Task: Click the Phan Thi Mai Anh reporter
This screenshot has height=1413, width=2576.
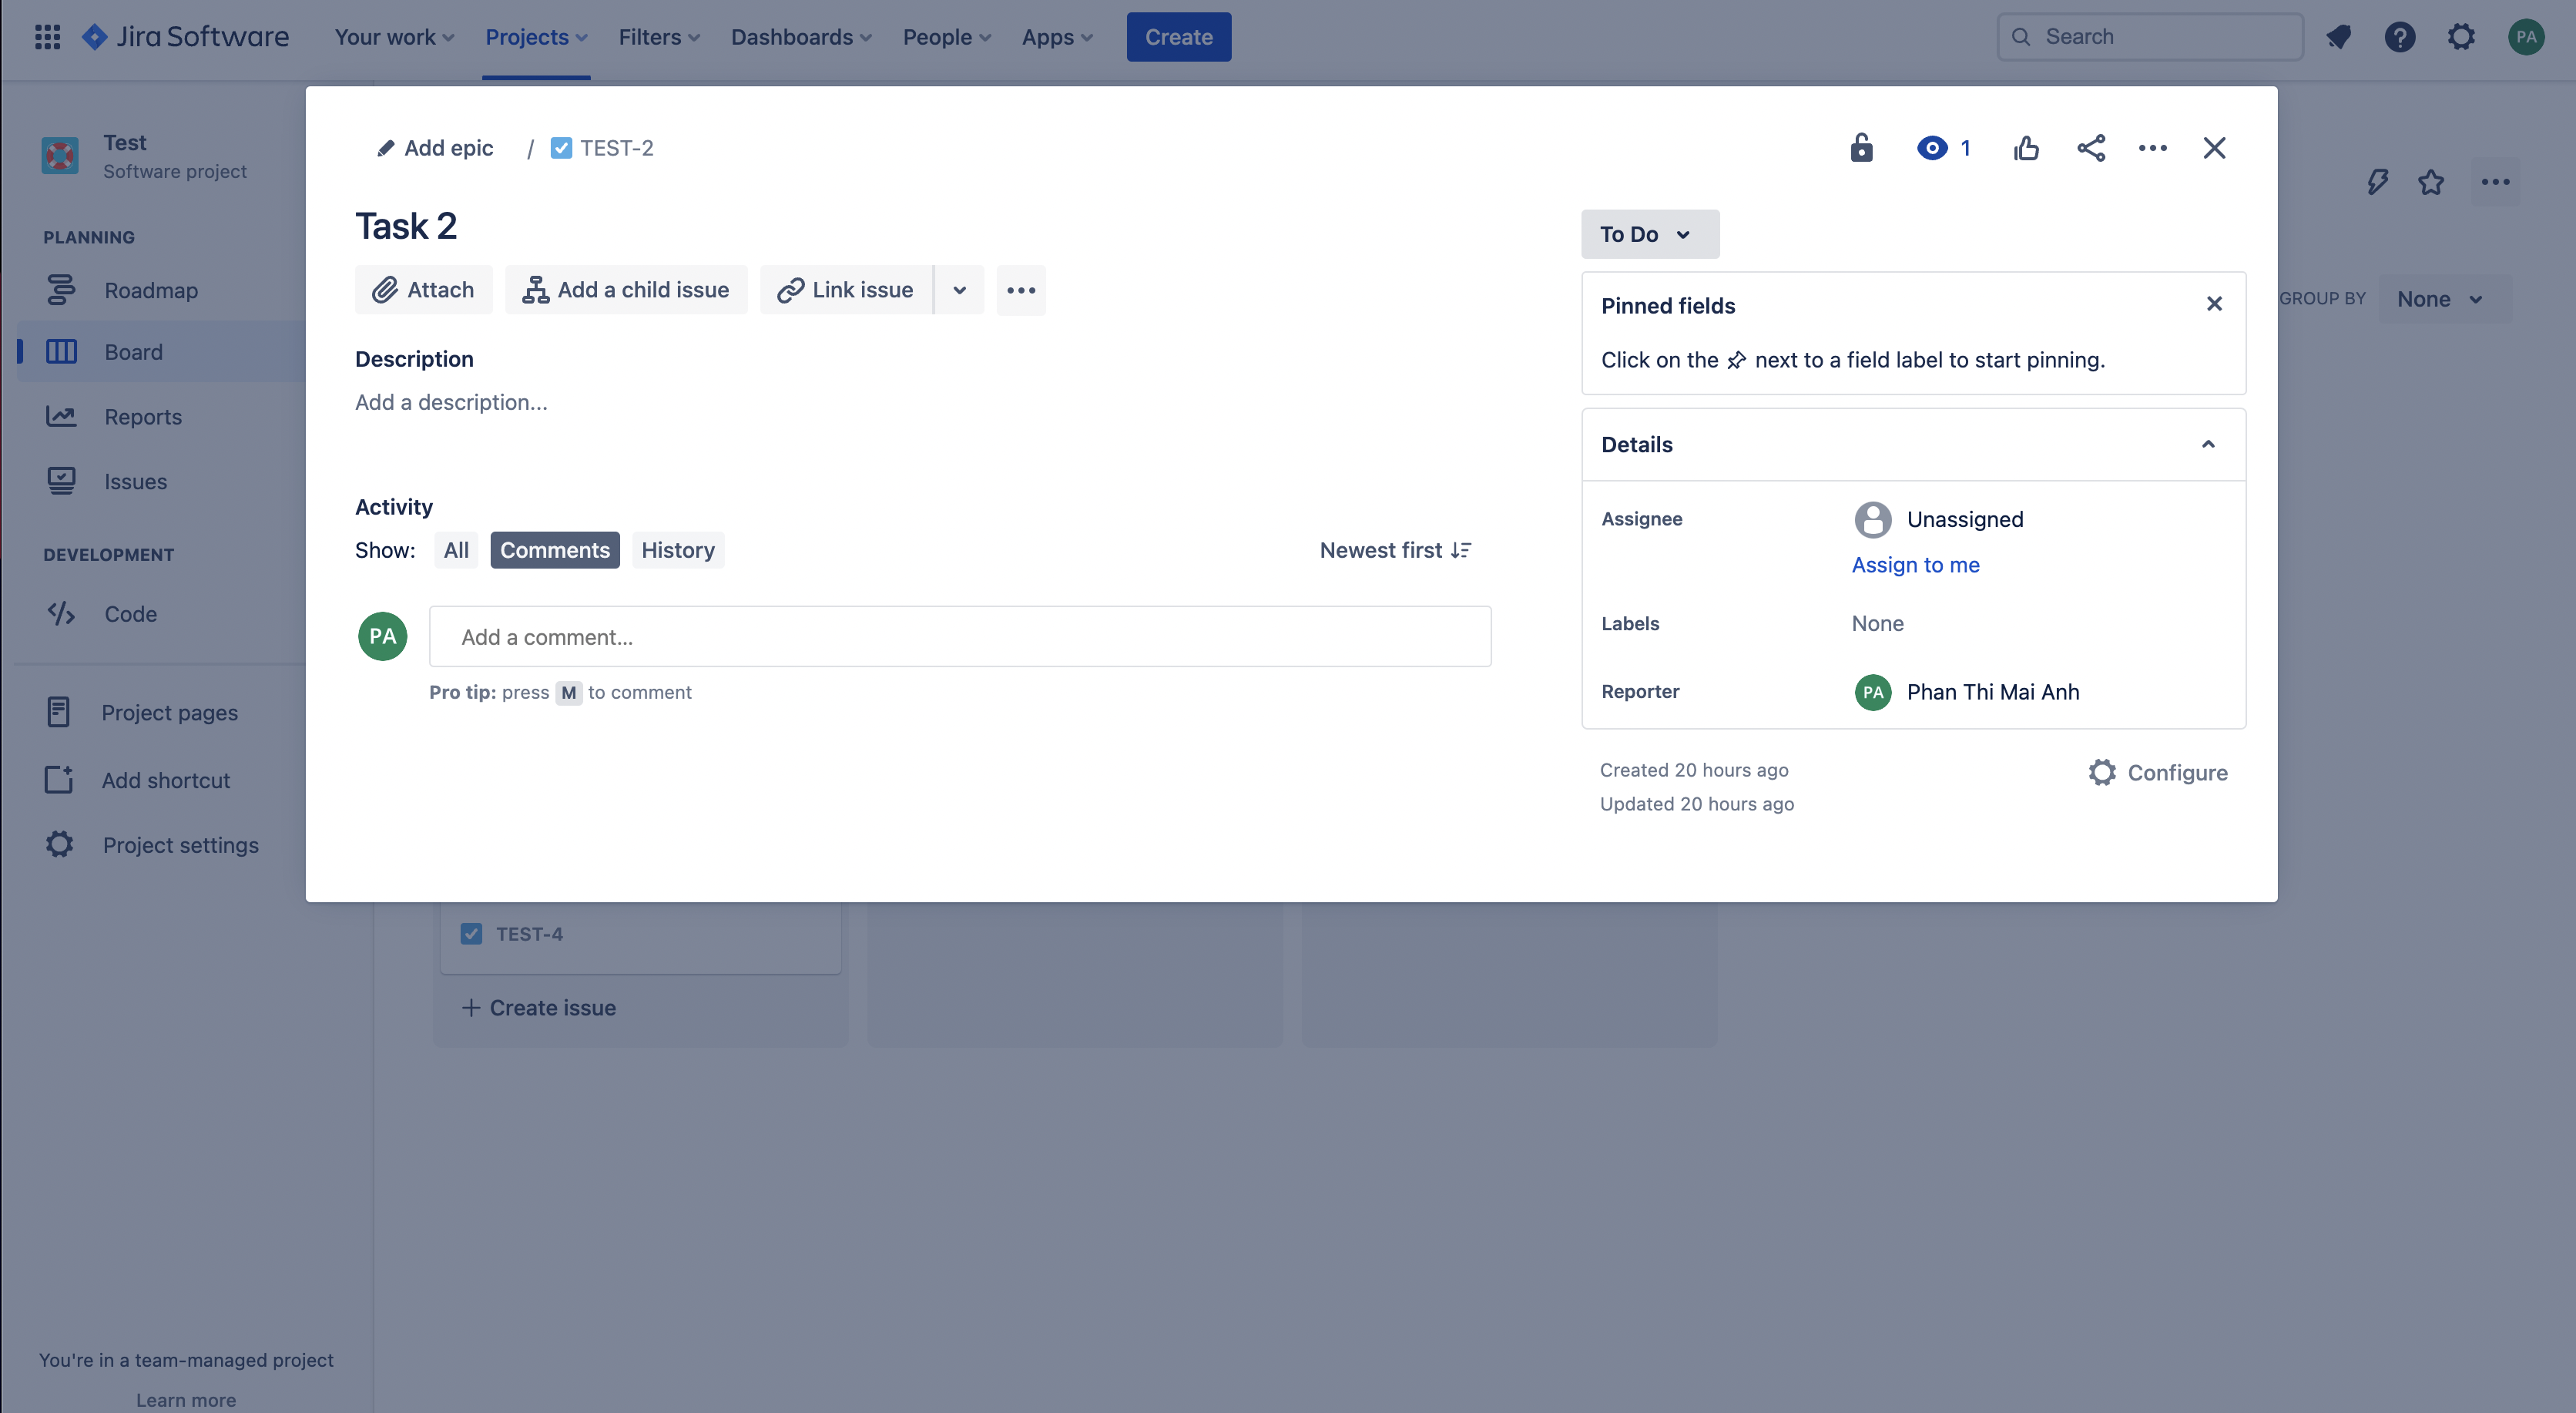Action: (x=1967, y=692)
